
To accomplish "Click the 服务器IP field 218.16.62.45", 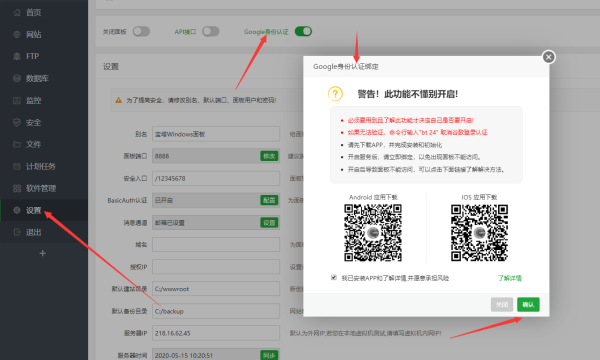I will click(216, 333).
